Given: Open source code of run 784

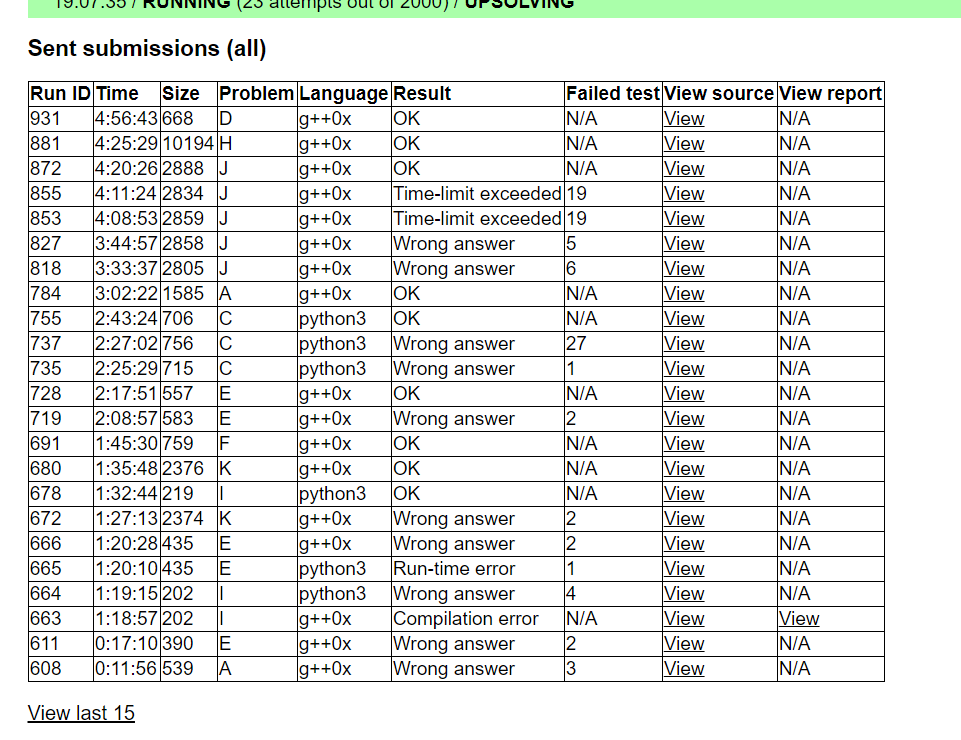Looking at the screenshot, I should click(x=684, y=294).
